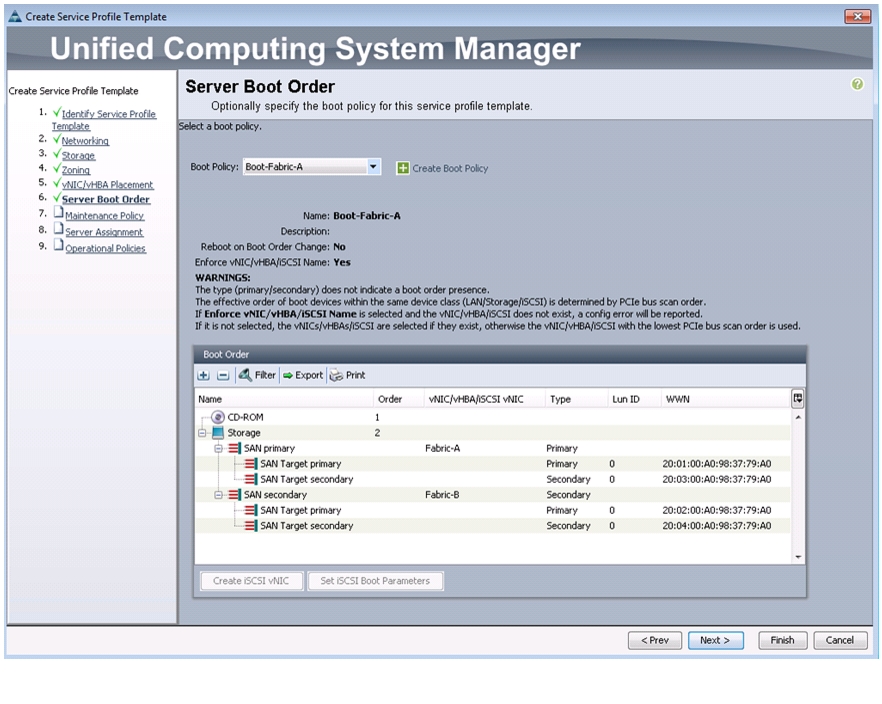882x704 pixels.
Task: Click Set iSCSI Boot Parameters button
Action: click(x=375, y=581)
